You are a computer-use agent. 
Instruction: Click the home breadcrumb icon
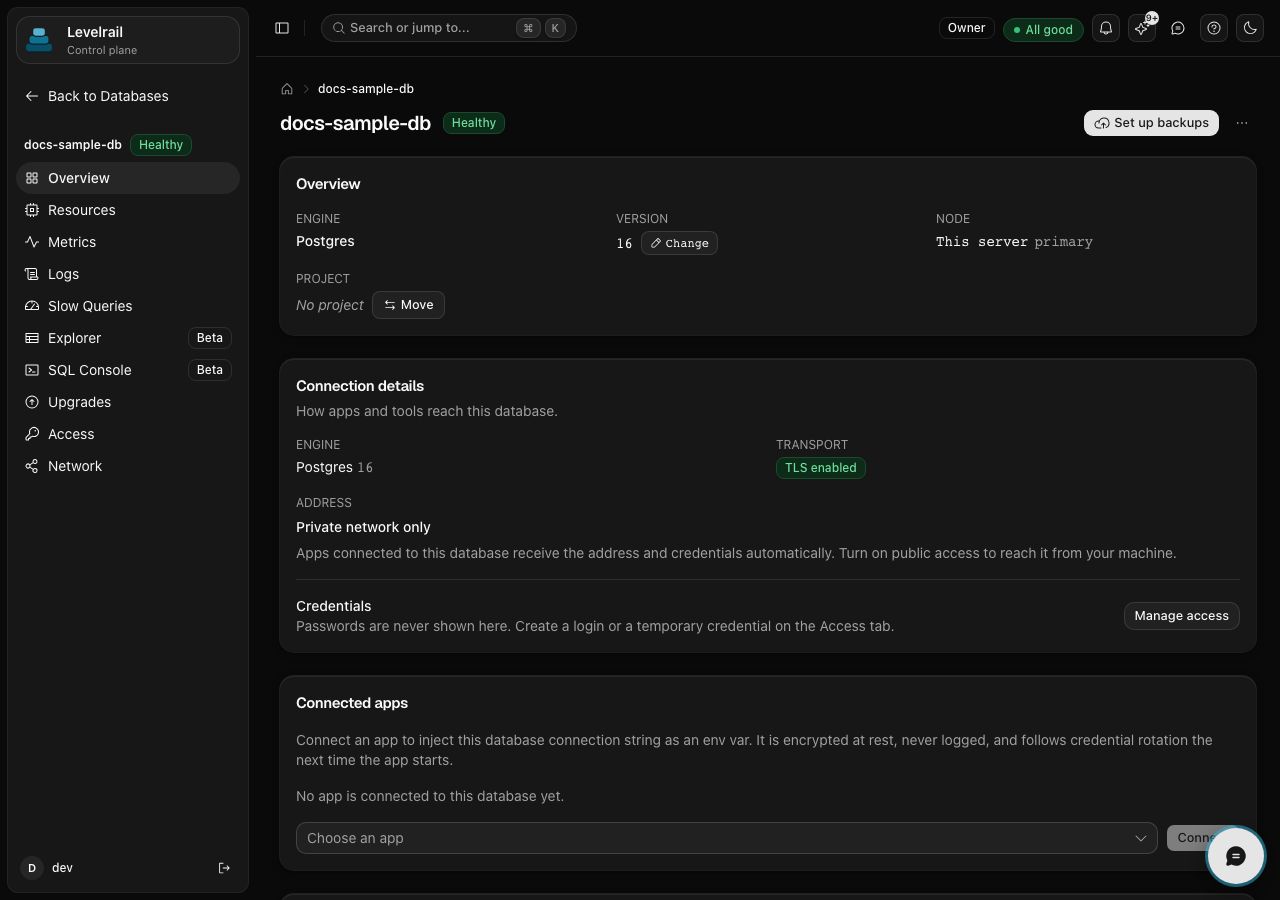(x=287, y=89)
